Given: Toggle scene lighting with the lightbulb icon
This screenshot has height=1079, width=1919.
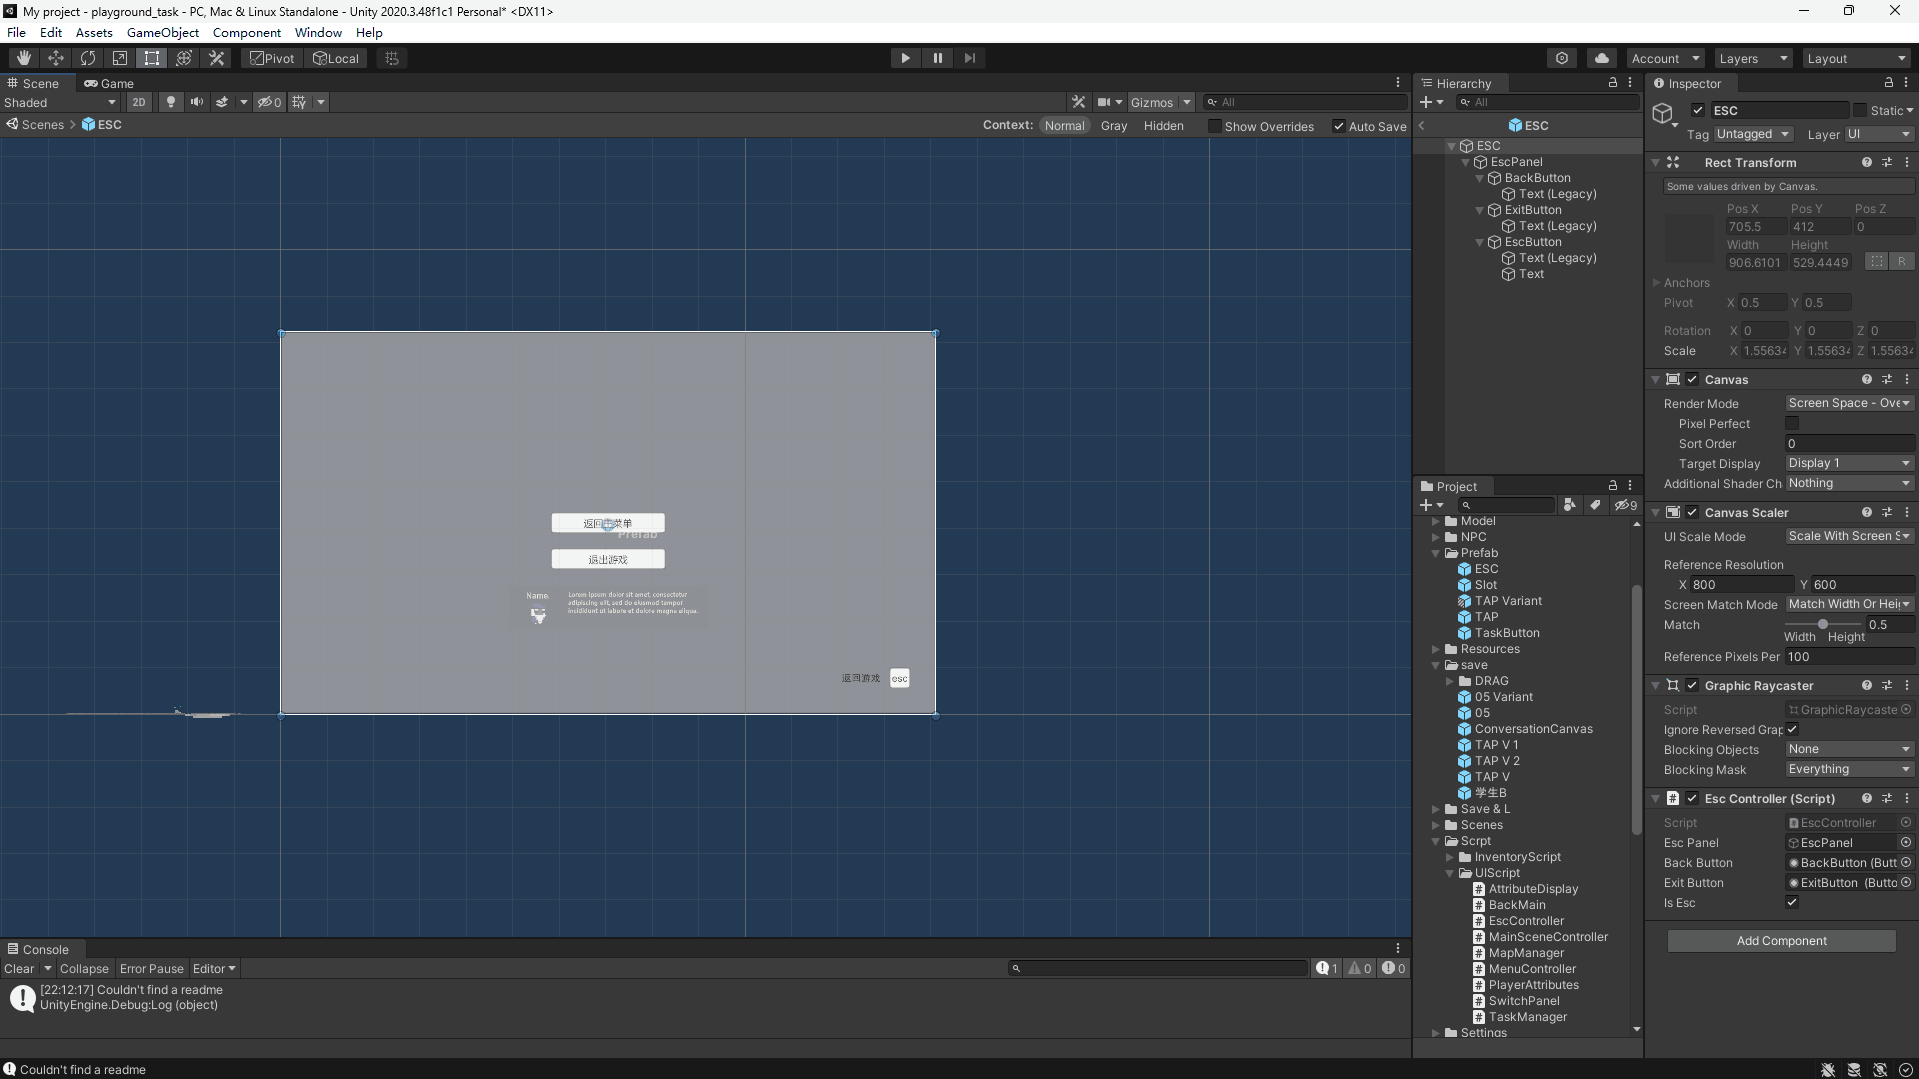Looking at the screenshot, I should tap(170, 102).
